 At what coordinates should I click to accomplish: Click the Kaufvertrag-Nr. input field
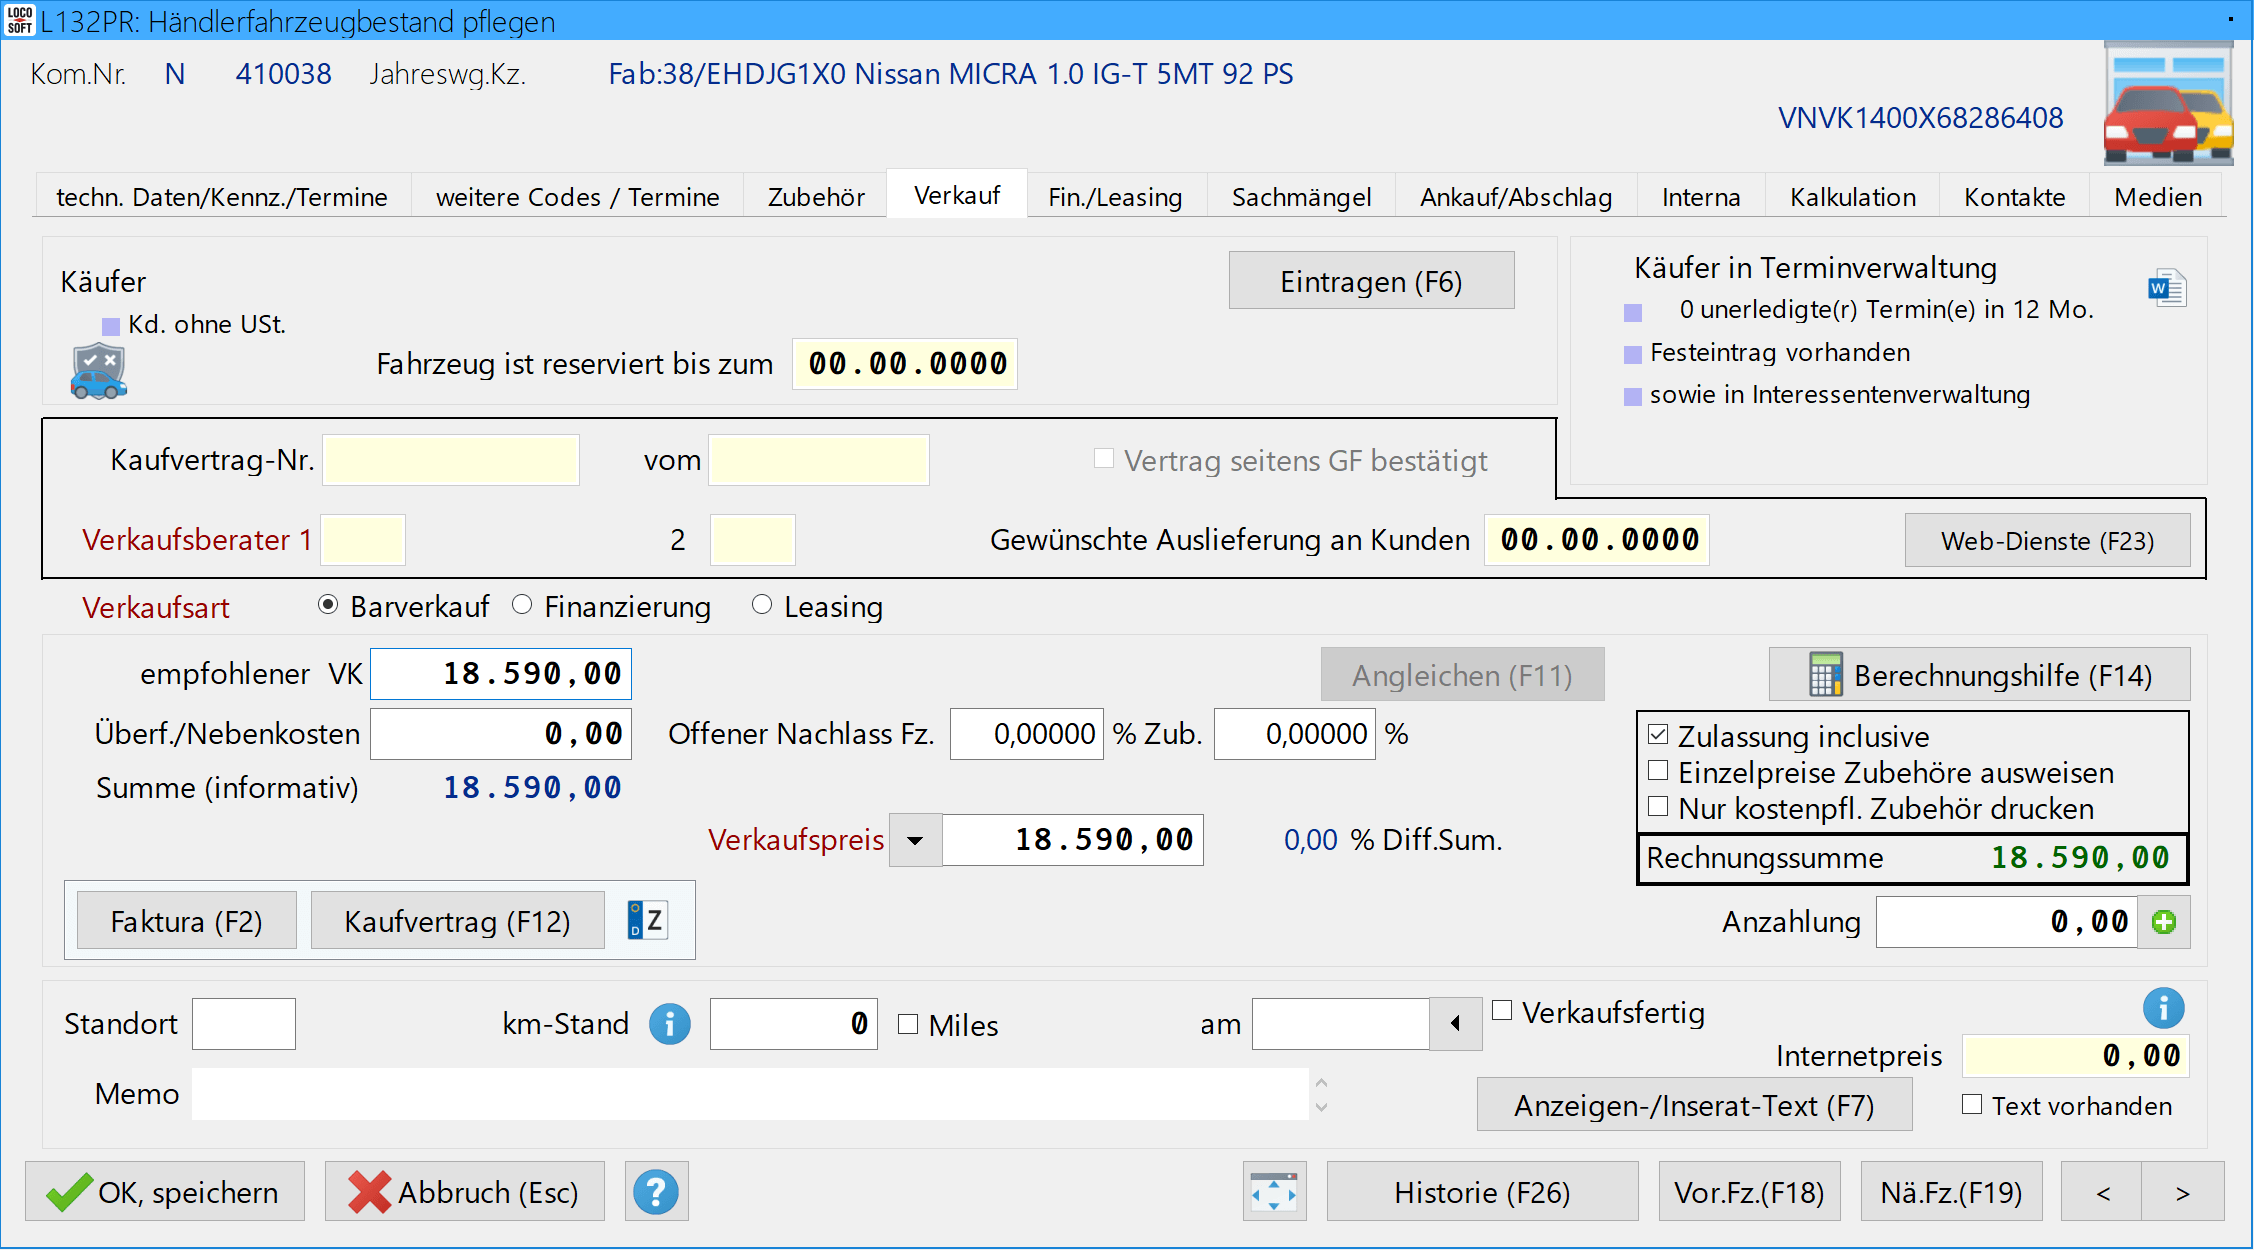click(451, 460)
